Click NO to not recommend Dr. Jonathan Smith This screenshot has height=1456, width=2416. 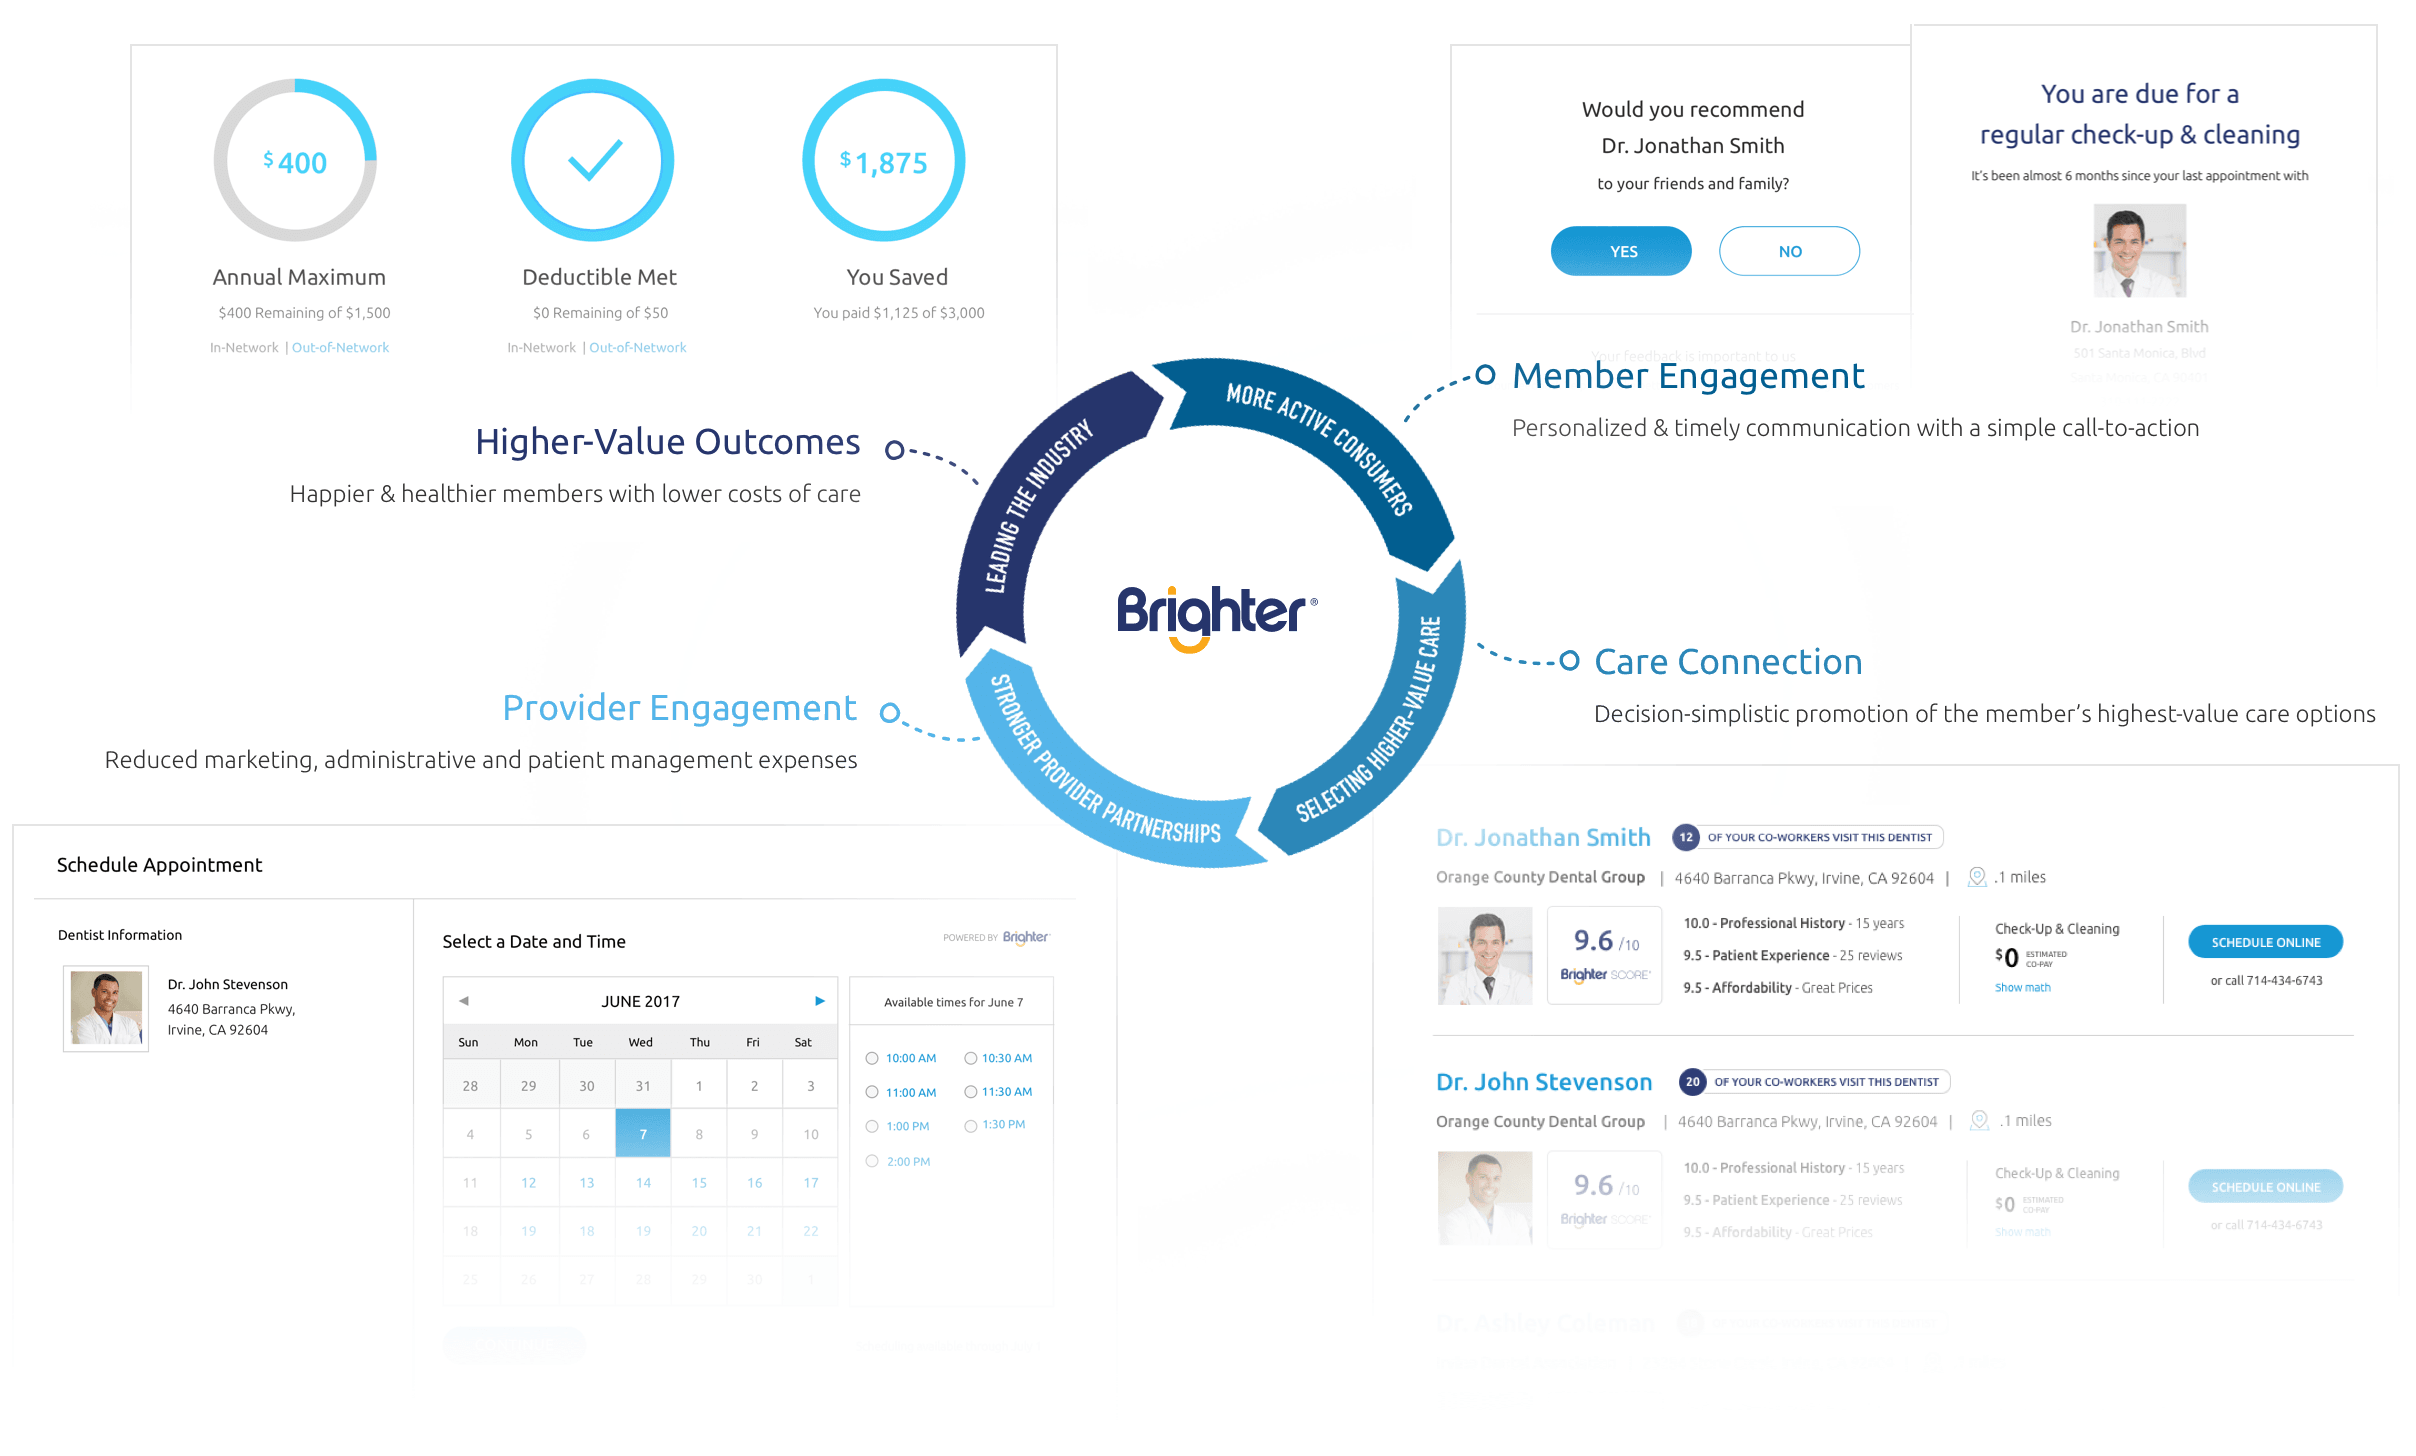pyautogui.click(x=1790, y=250)
